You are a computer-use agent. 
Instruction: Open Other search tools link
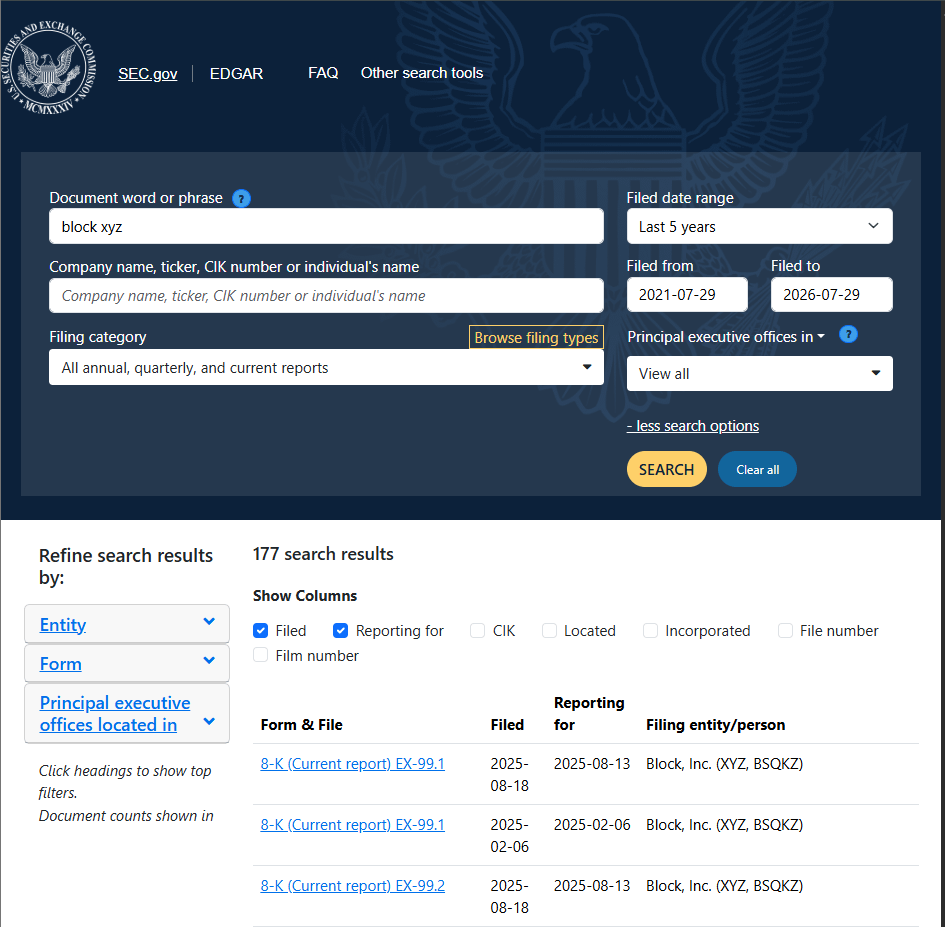point(422,73)
